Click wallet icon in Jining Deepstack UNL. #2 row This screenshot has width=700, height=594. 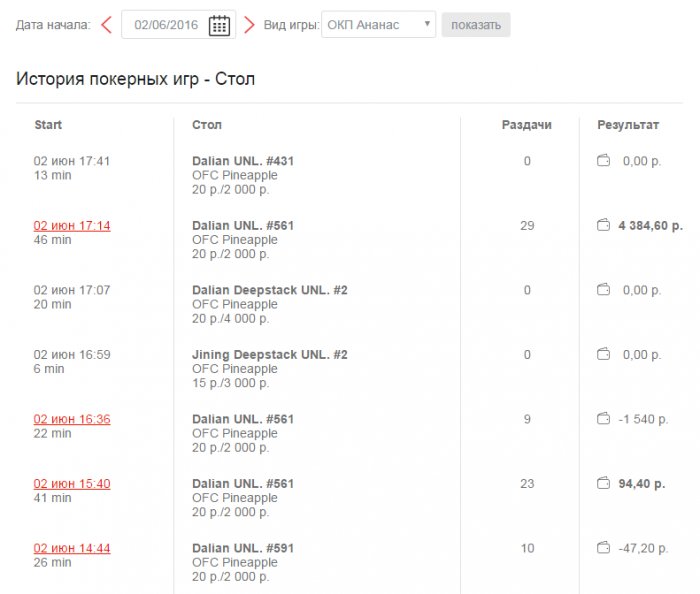click(x=603, y=355)
